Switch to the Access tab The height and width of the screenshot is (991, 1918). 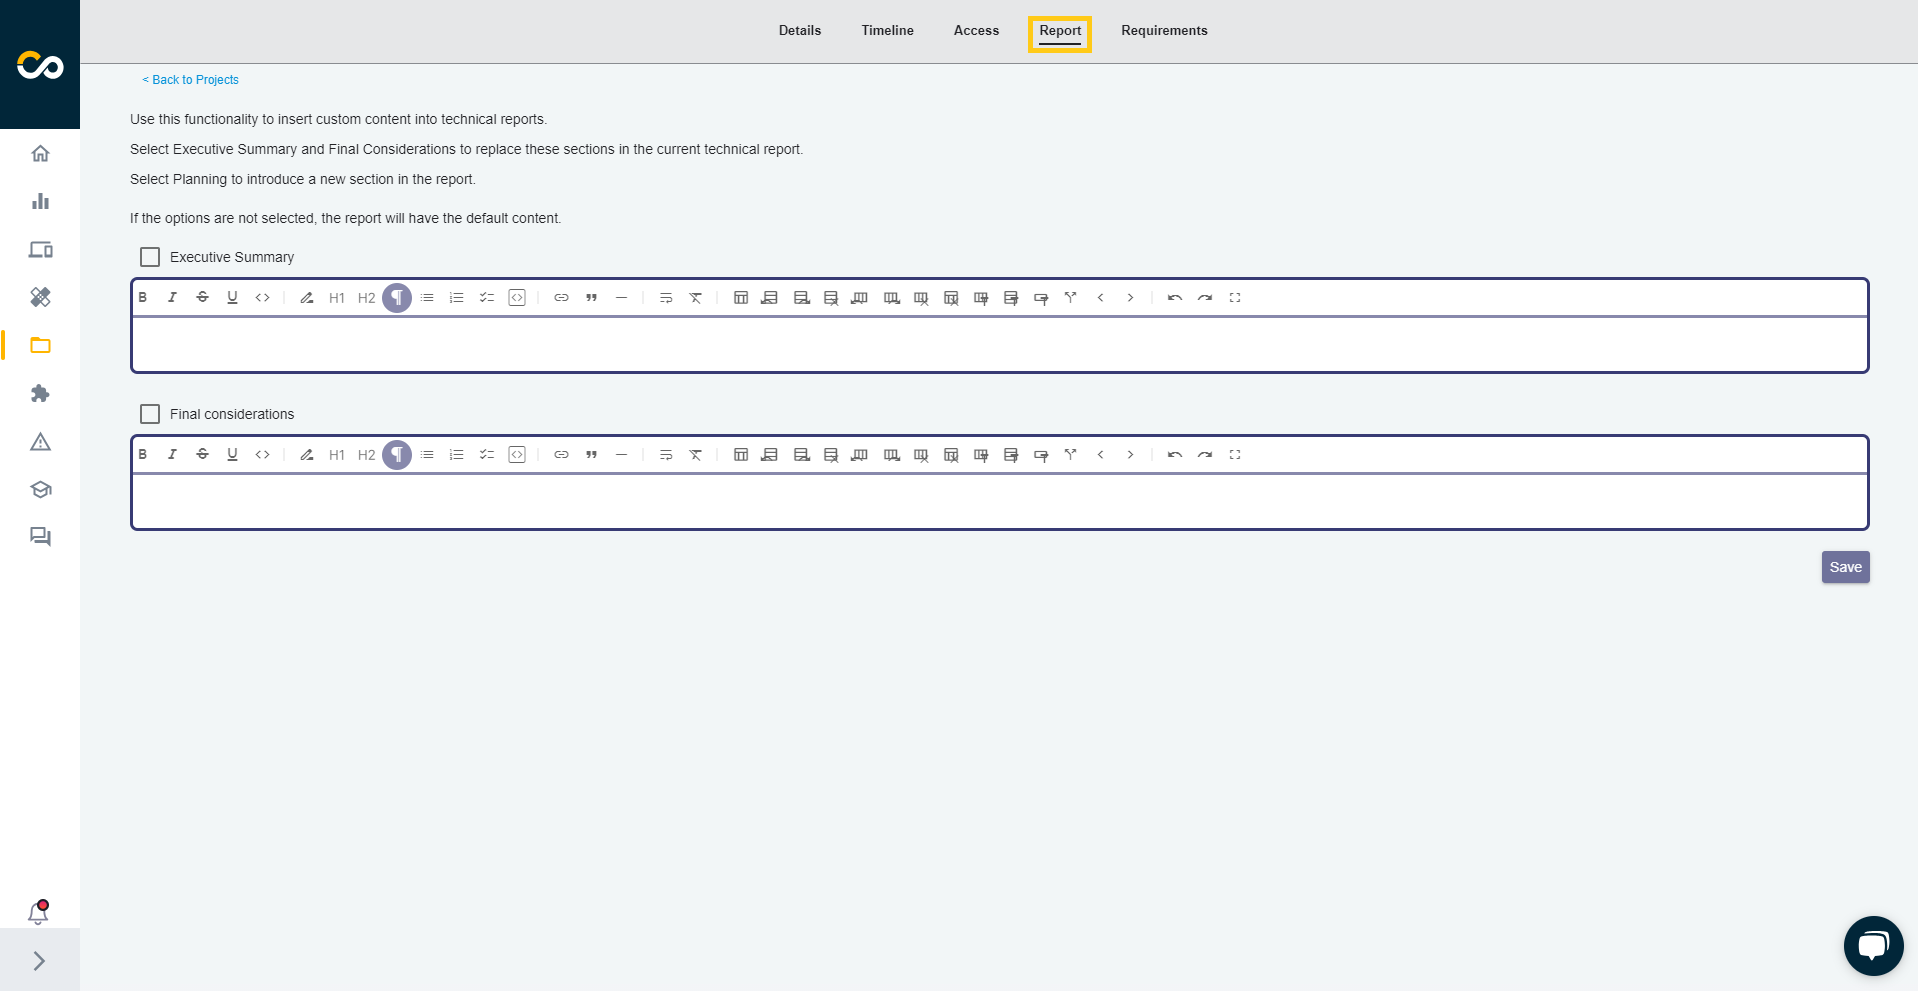pyautogui.click(x=976, y=31)
